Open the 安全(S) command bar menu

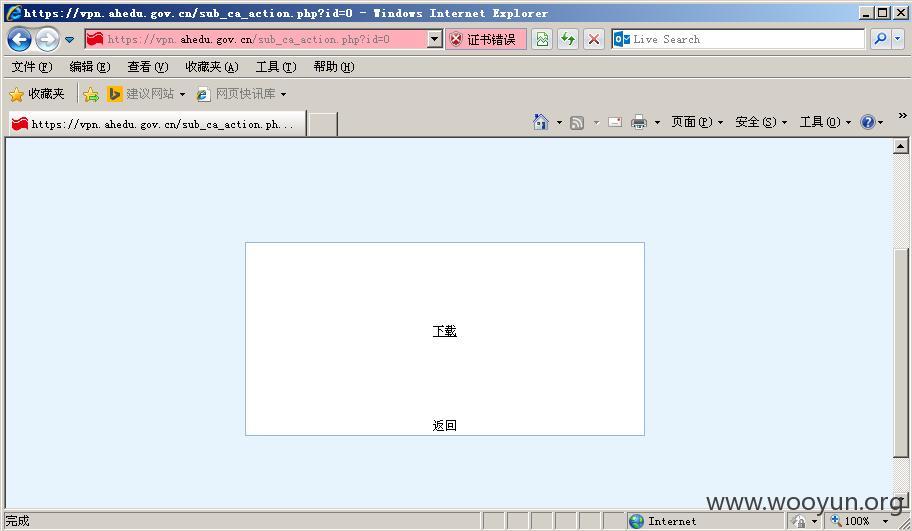click(x=761, y=122)
